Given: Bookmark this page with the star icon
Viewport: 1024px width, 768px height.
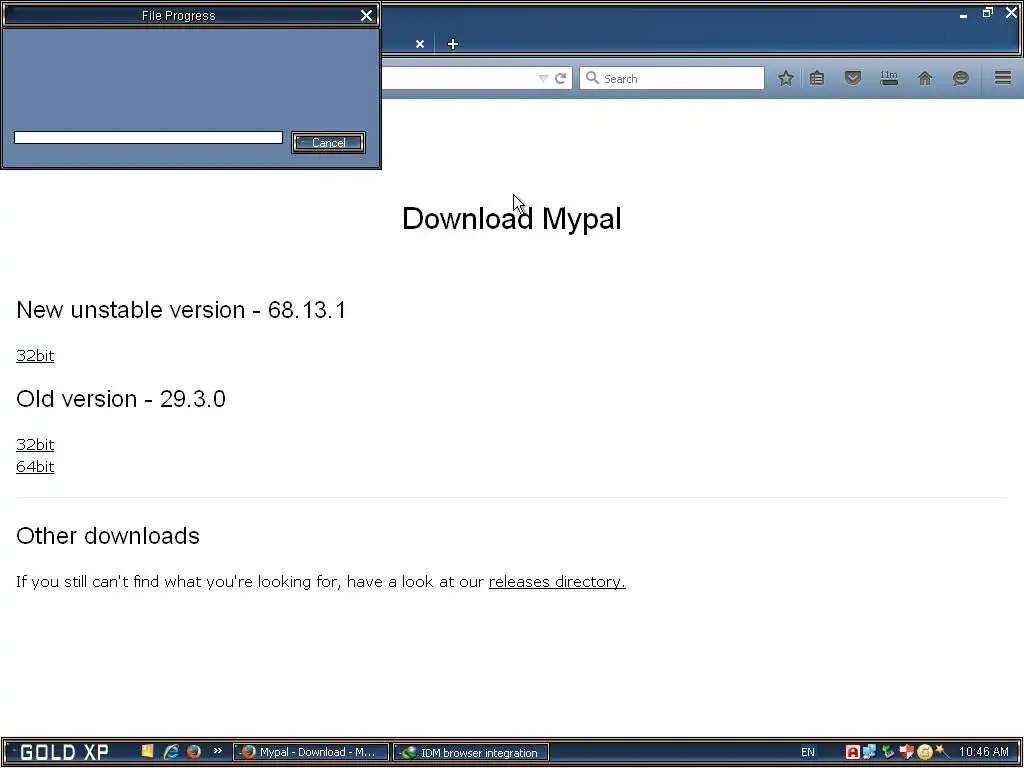Looking at the screenshot, I should [786, 78].
